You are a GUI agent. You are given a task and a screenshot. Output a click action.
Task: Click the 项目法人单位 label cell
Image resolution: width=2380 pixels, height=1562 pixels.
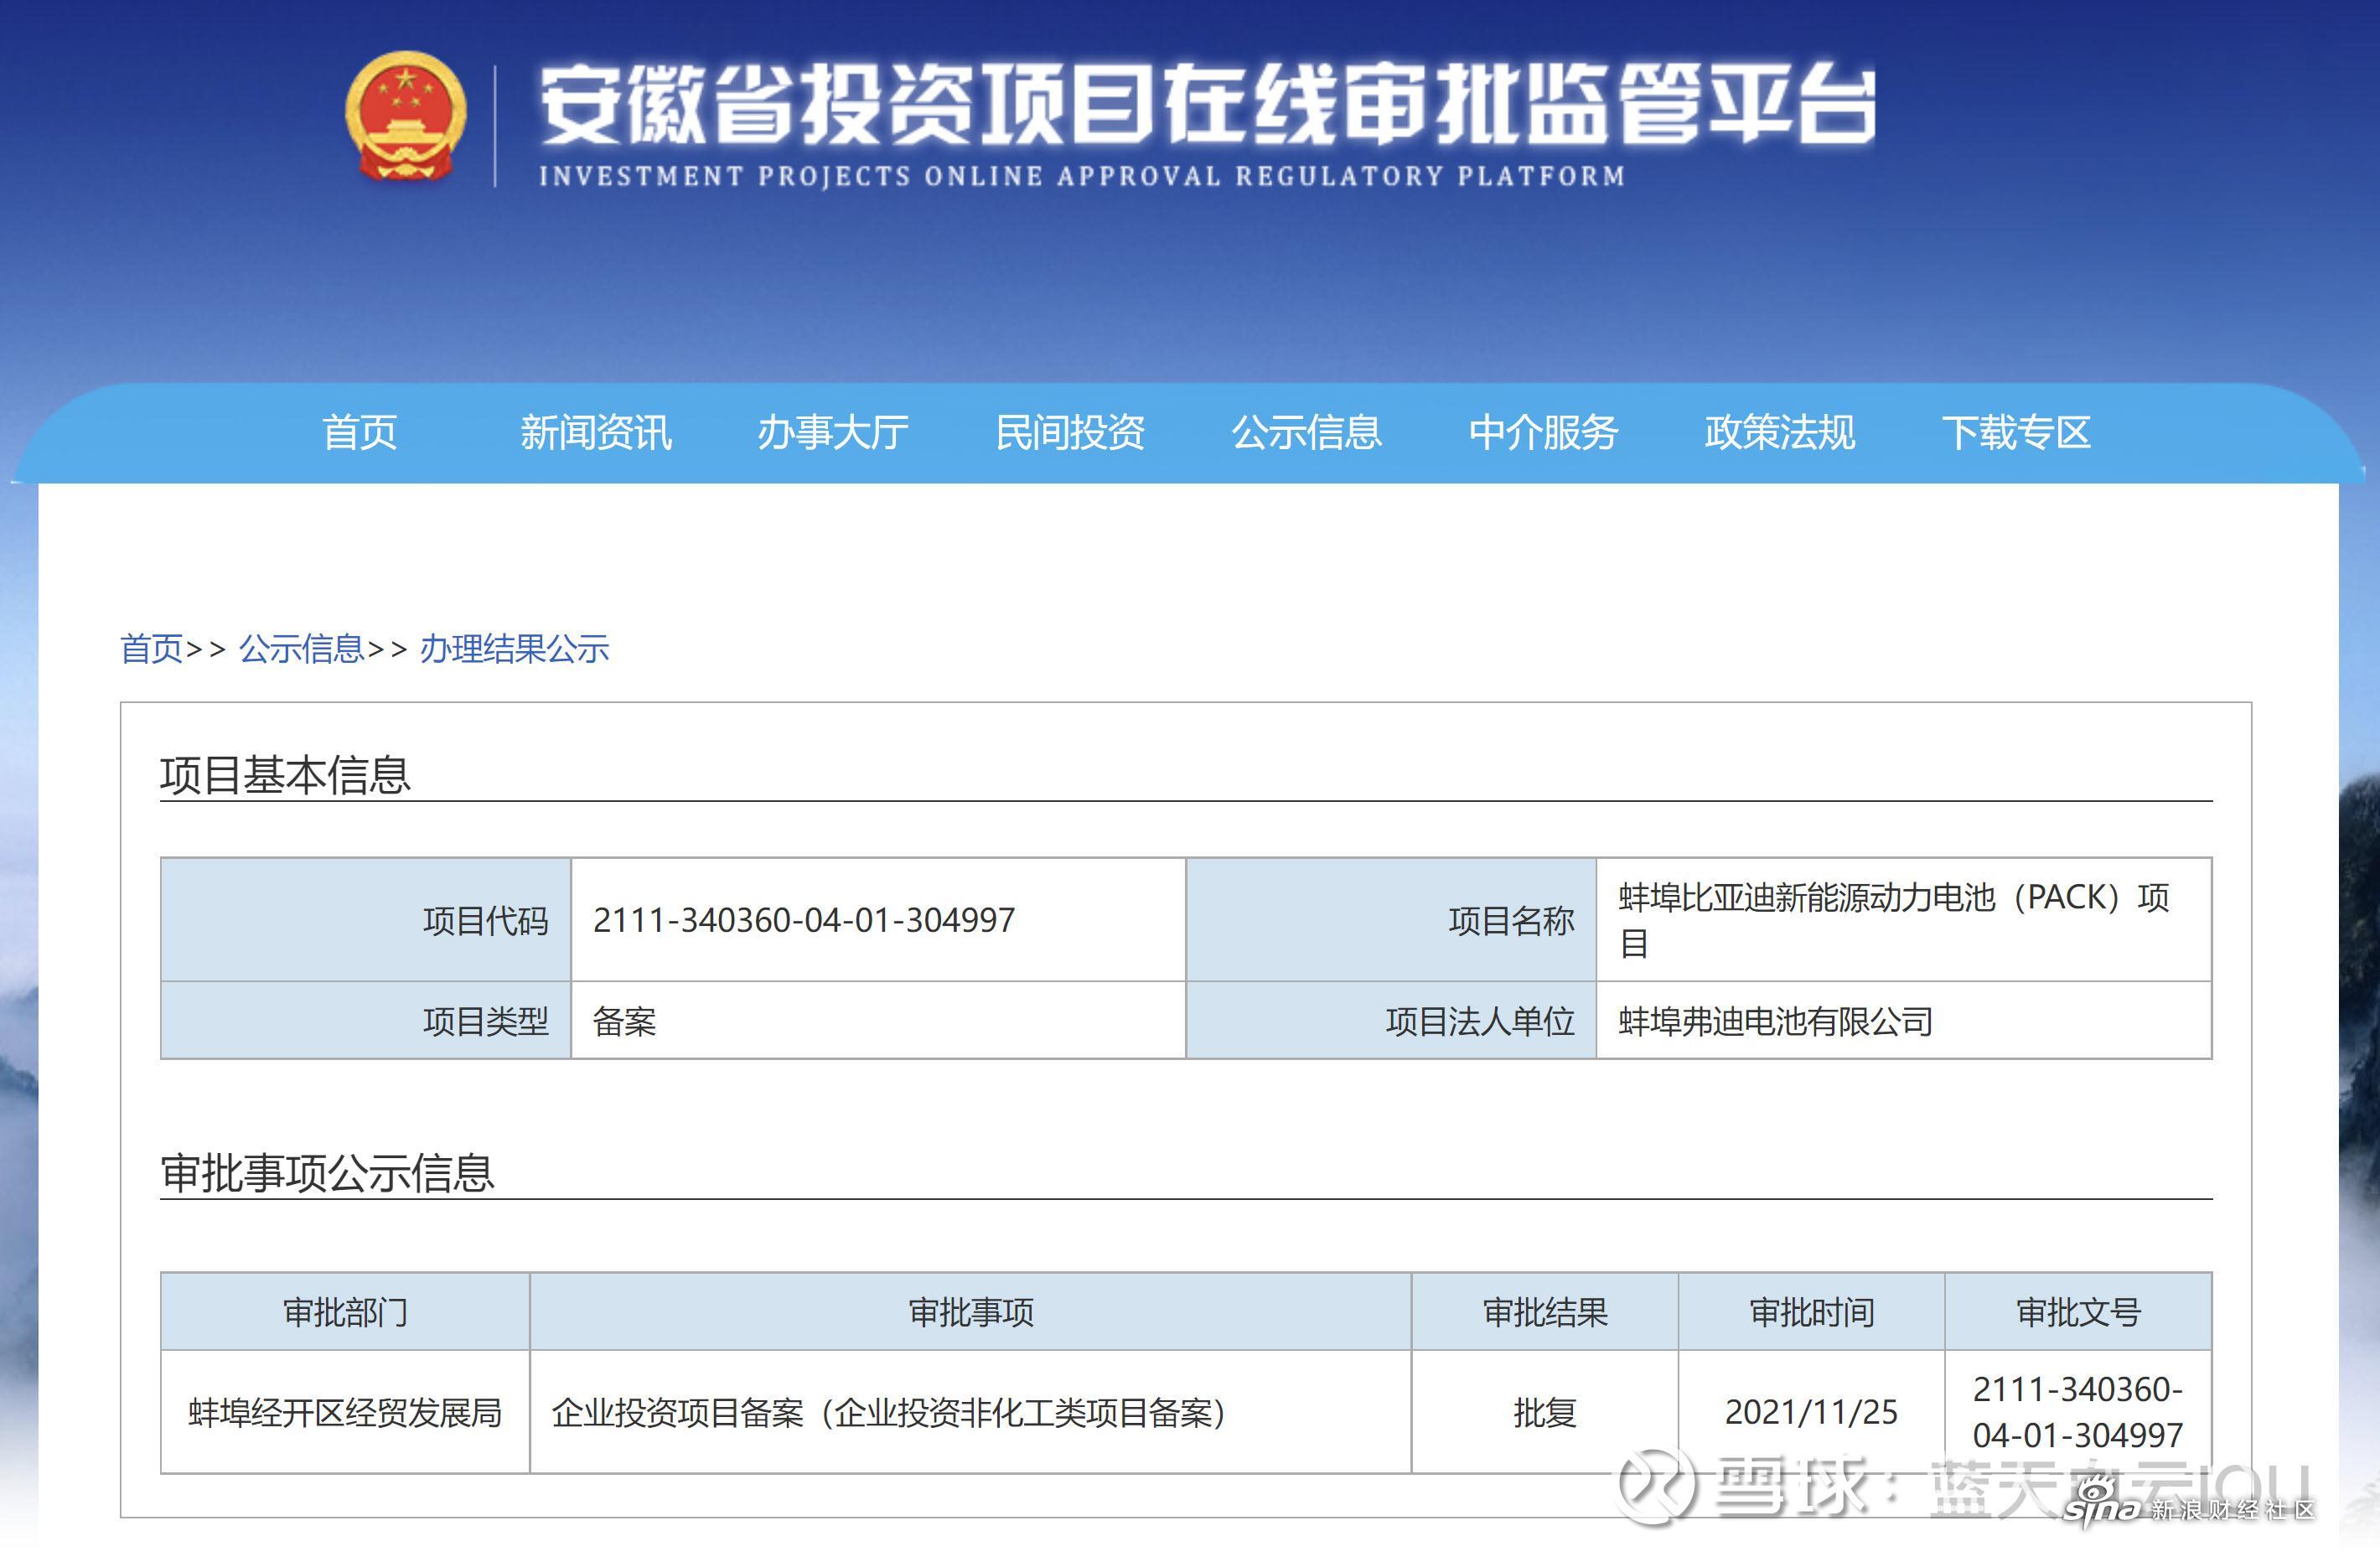pos(1391,1021)
